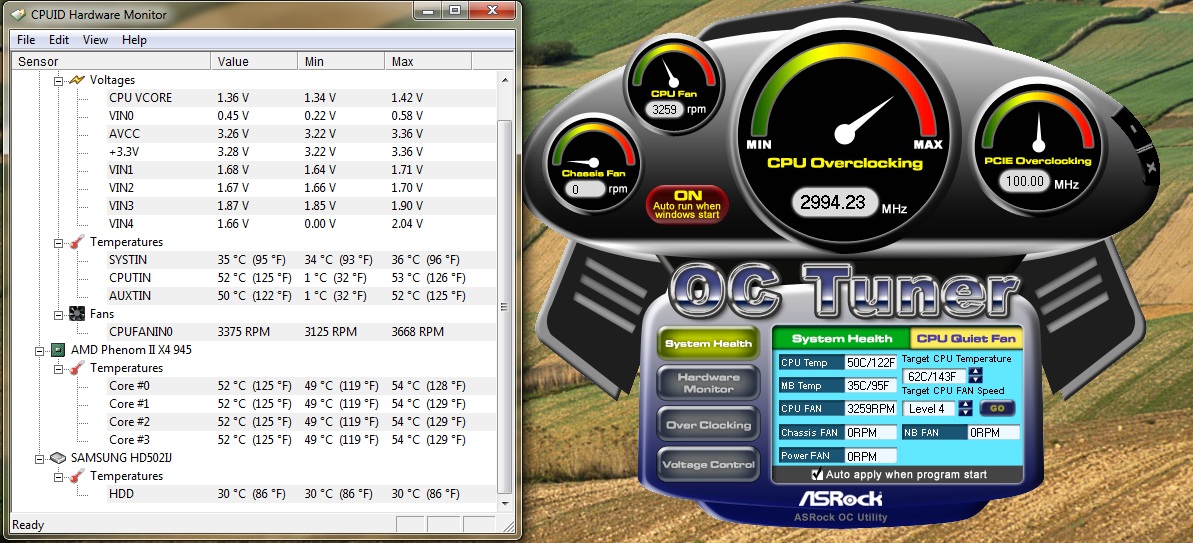This screenshot has width=1193, height=543.
Task: Click the scrollbar down arrow in sensor list
Action: point(504,503)
